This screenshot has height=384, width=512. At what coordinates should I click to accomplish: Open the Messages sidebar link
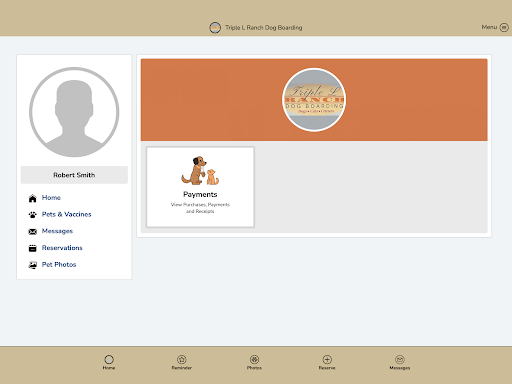point(57,231)
